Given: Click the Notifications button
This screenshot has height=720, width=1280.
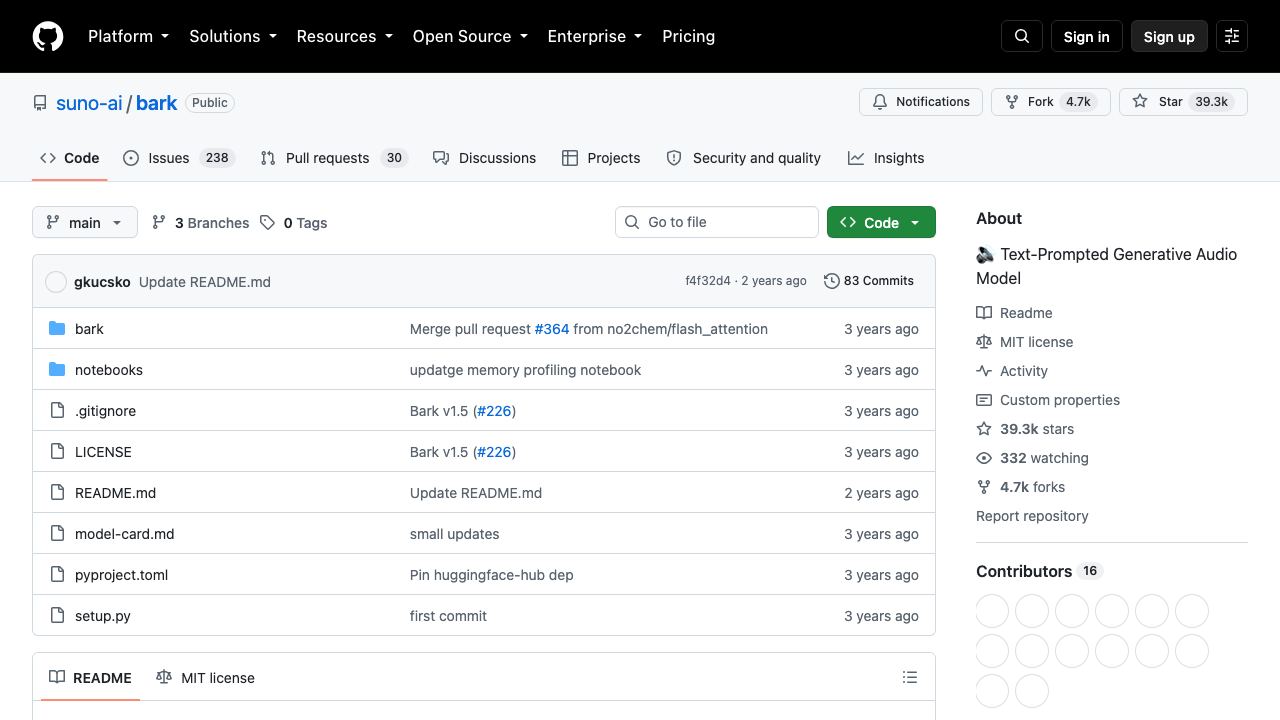Looking at the screenshot, I should tap(921, 102).
